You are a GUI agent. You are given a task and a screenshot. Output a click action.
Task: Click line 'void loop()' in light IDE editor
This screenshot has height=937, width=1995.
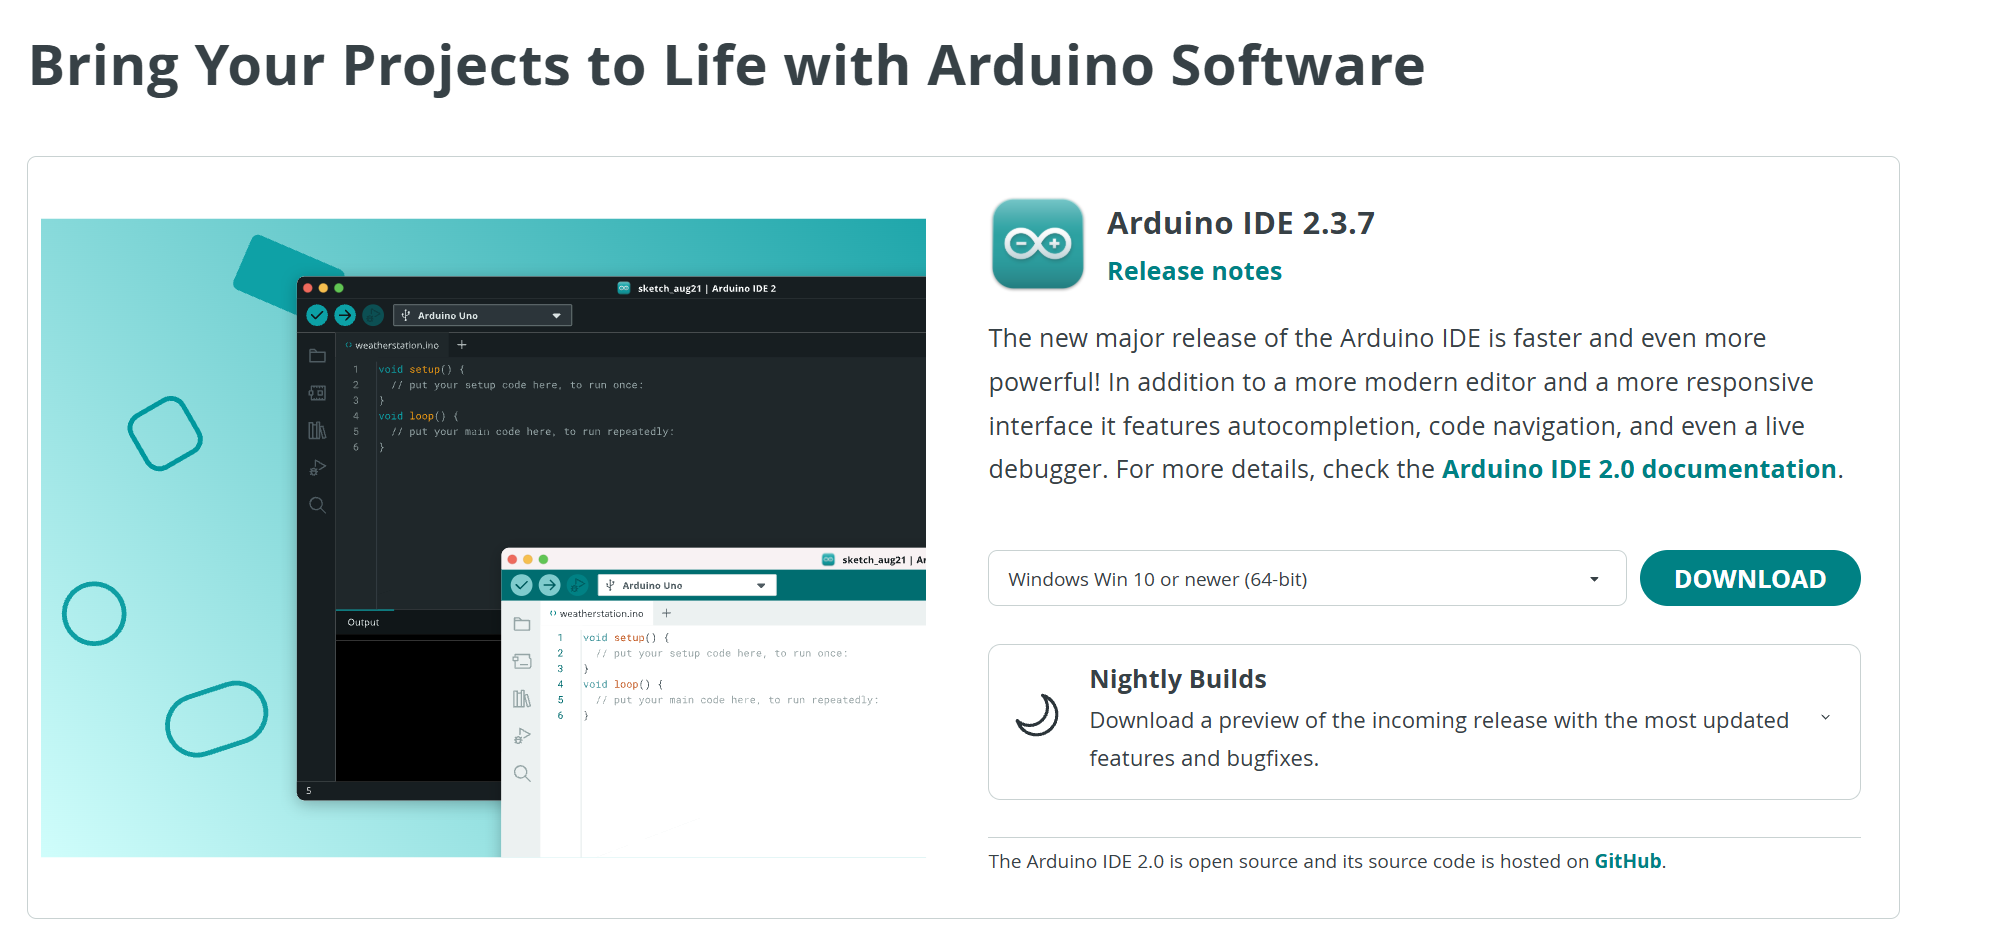click(x=623, y=684)
